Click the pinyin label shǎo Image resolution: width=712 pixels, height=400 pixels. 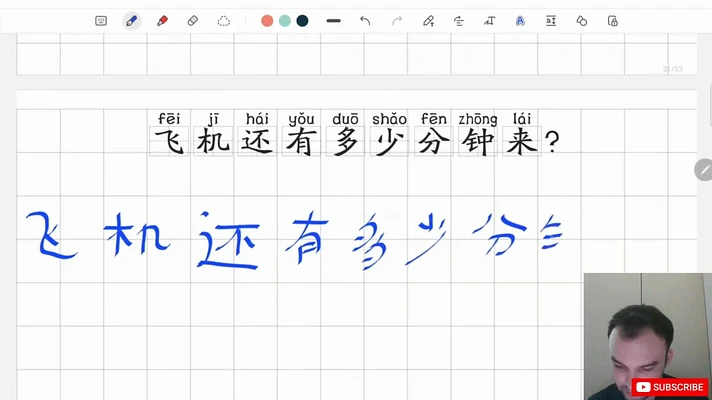click(x=389, y=119)
